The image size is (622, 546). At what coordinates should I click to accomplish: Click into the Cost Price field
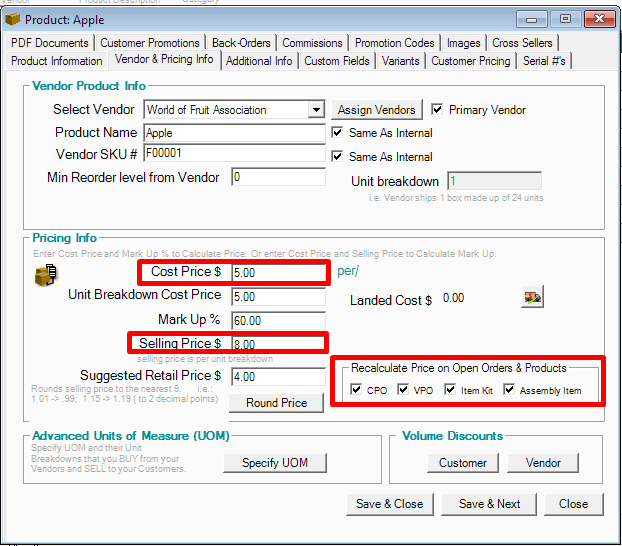[x=277, y=272]
